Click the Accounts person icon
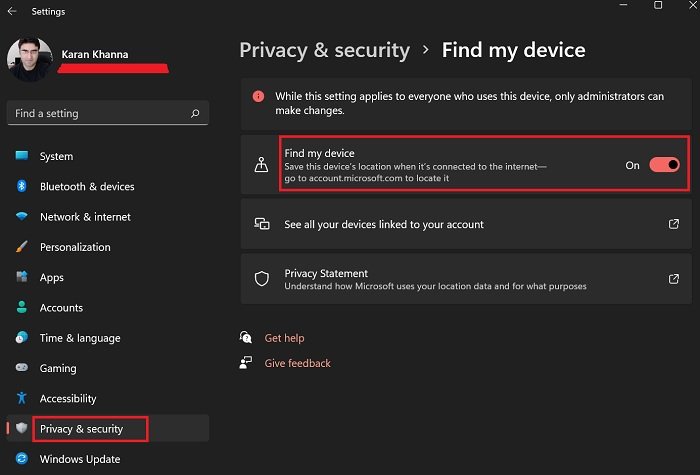 pos(22,308)
